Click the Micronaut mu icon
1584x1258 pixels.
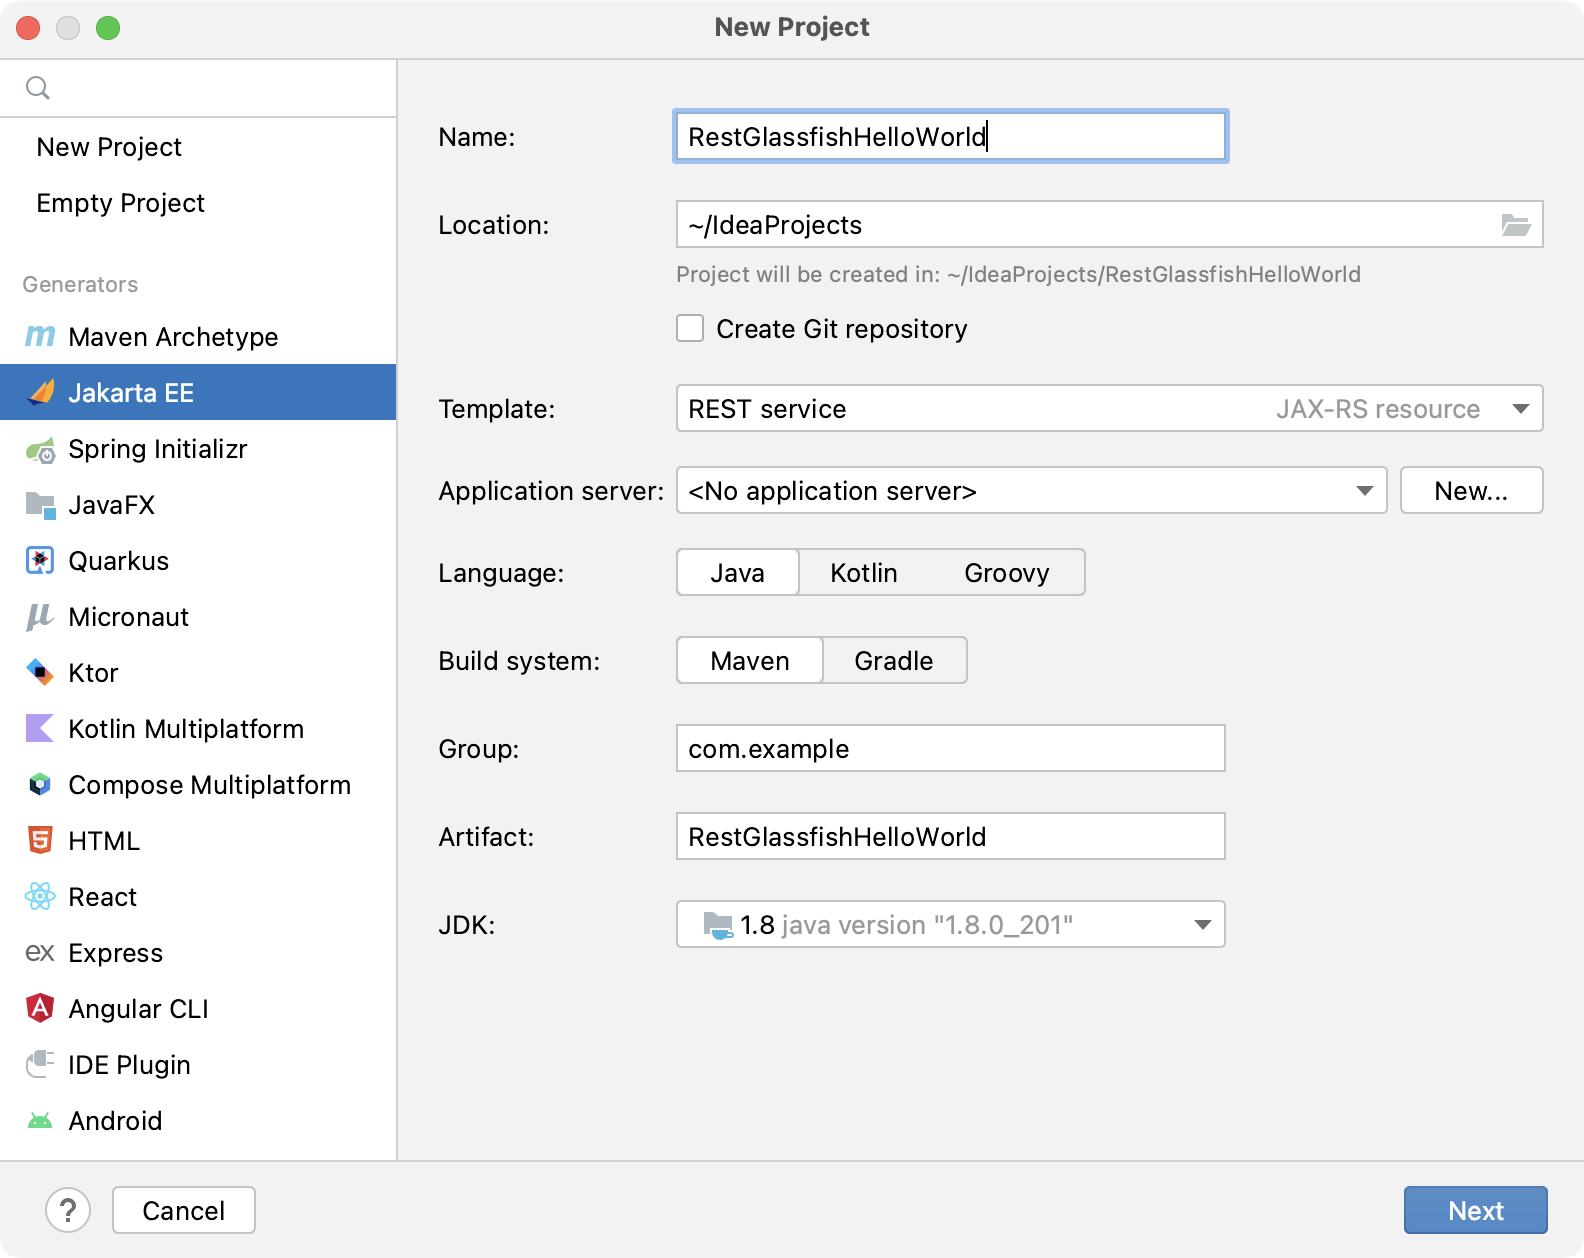[39, 617]
